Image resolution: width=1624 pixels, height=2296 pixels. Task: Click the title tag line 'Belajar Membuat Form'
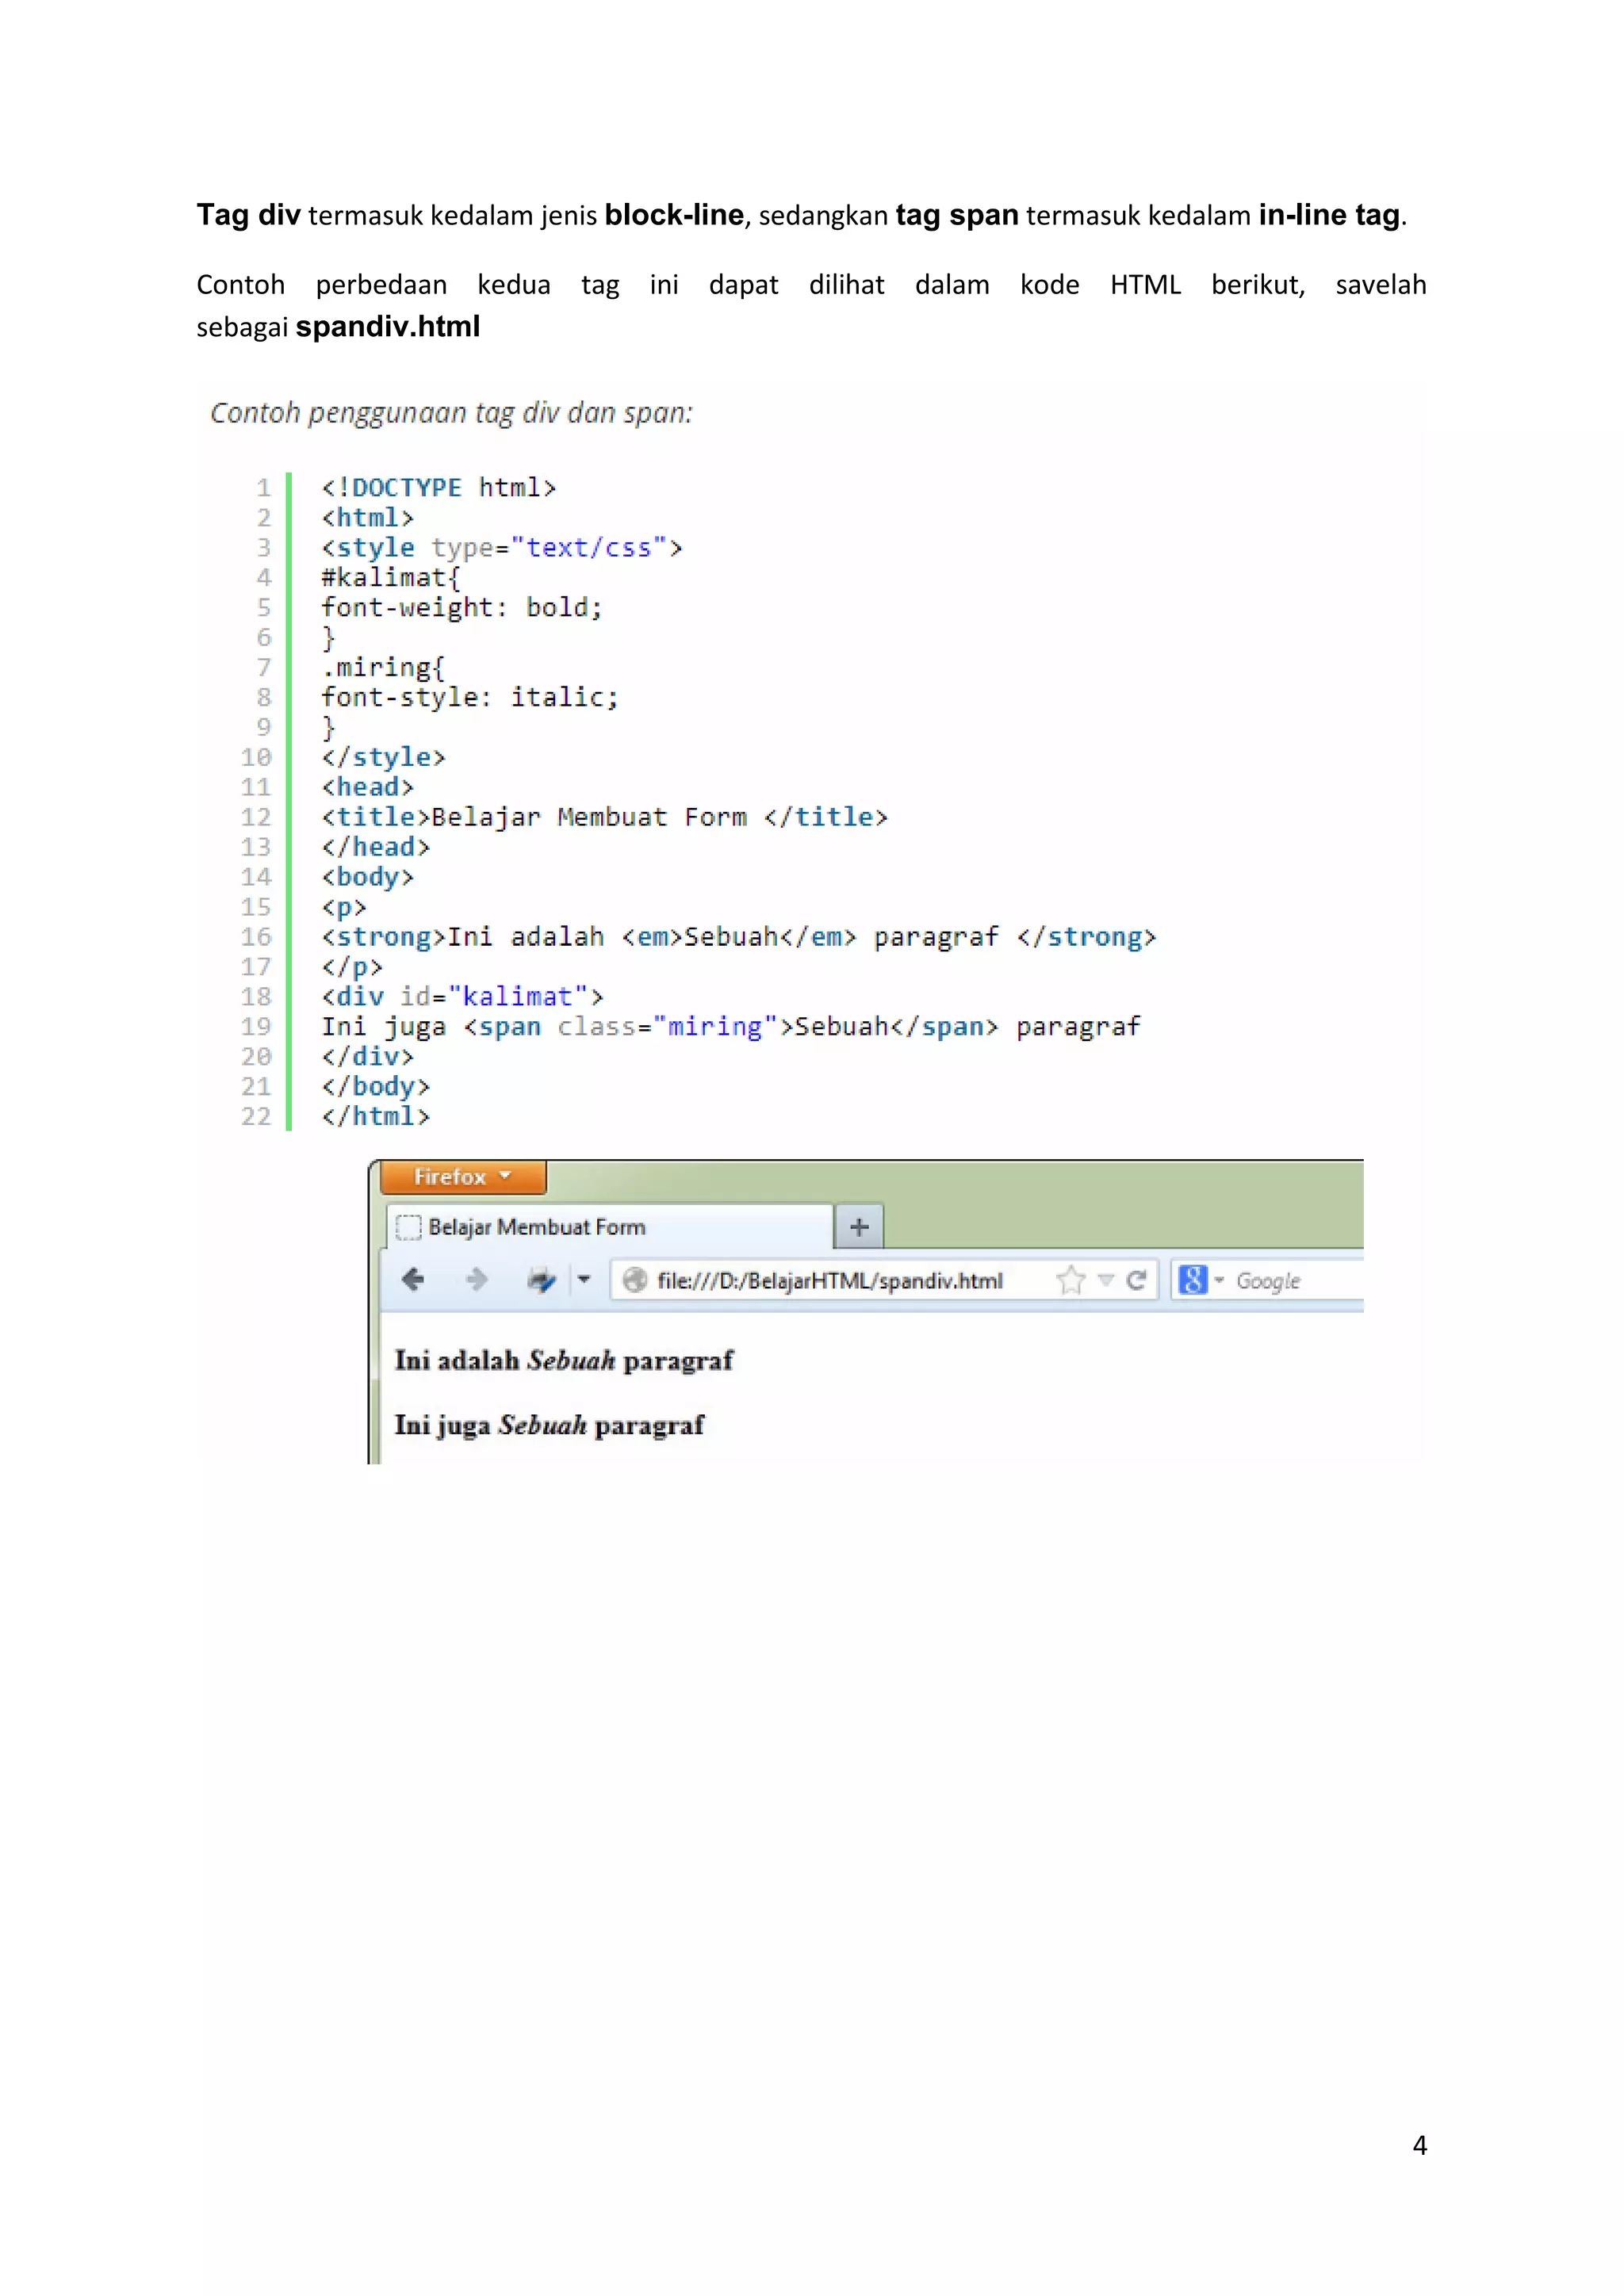[x=604, y=818]
